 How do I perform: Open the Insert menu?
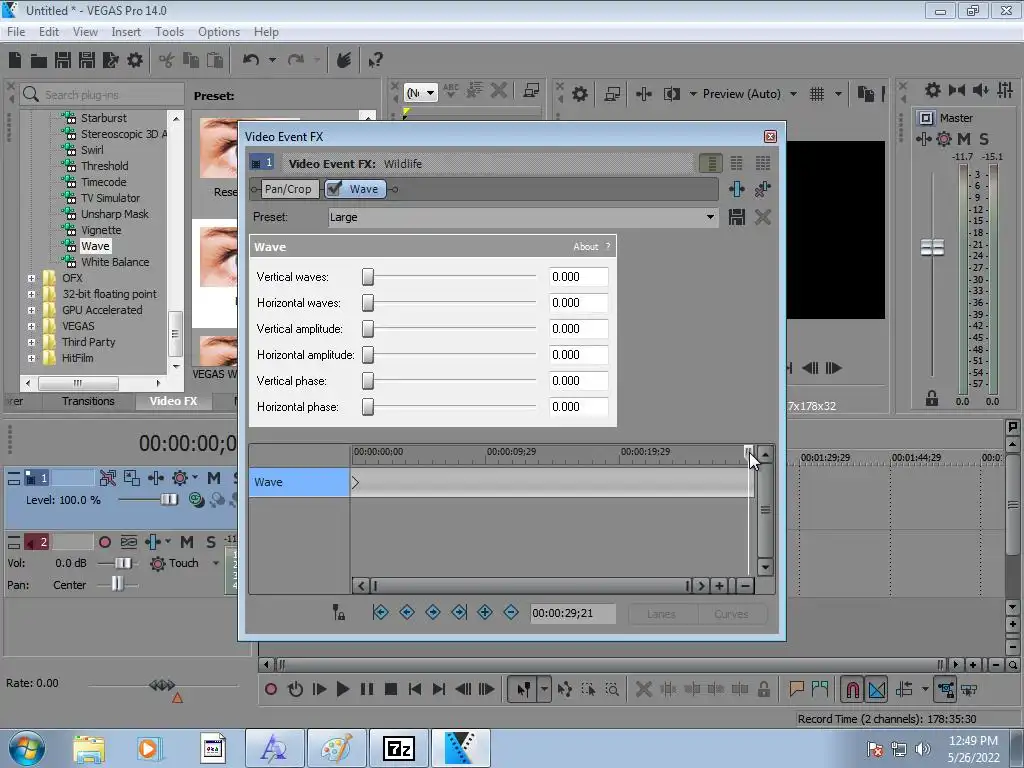126,31
